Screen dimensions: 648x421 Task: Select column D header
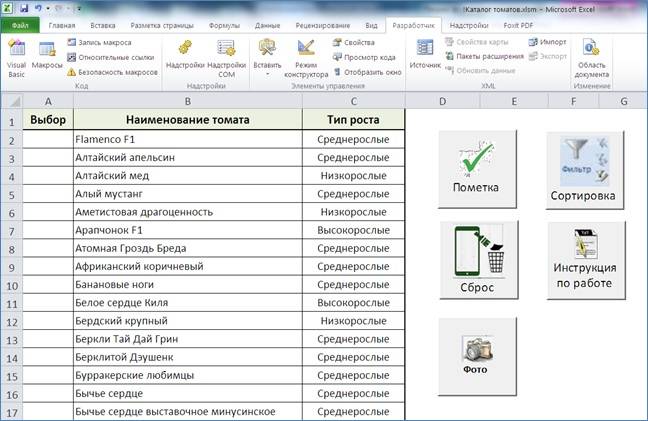[x=443, y=101]
